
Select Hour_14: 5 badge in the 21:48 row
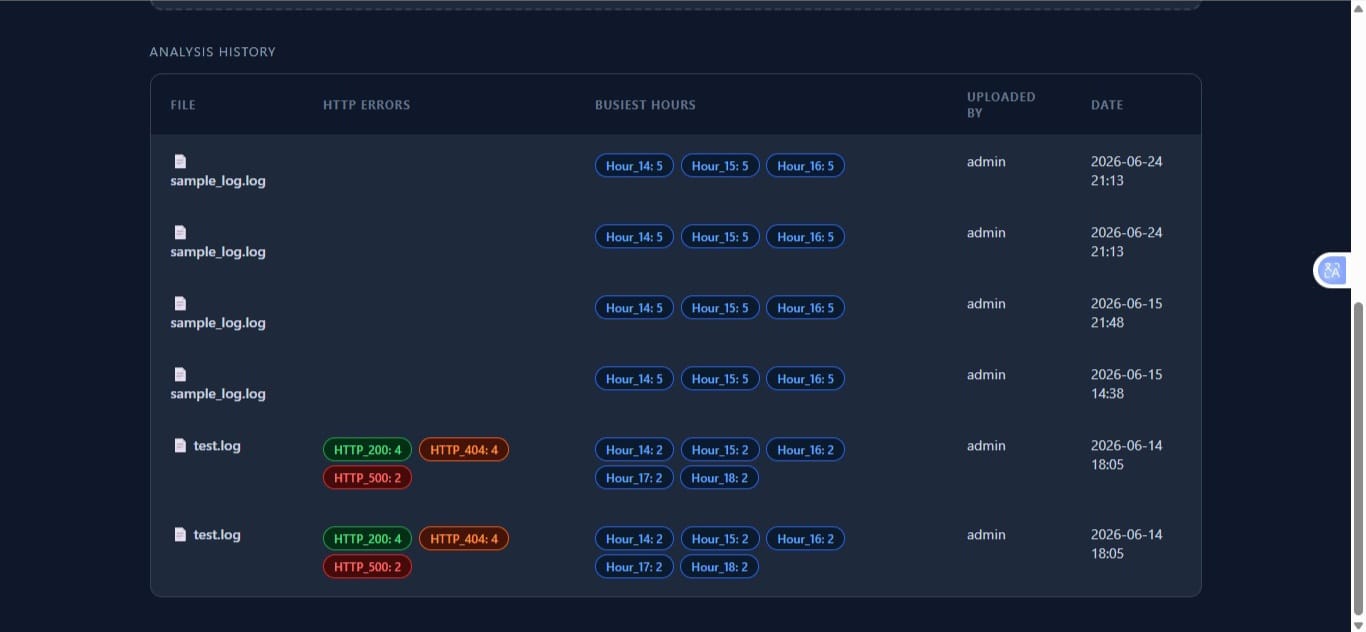coord(634,308)
